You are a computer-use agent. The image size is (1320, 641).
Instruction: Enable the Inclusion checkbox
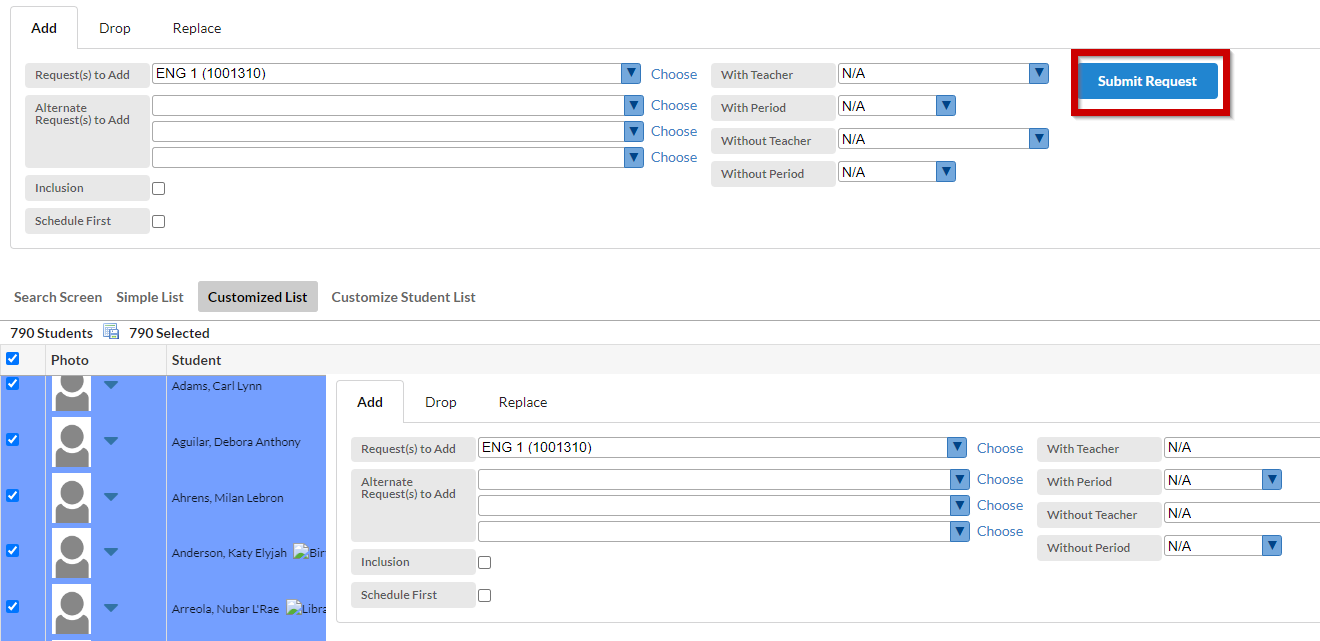pyautogui.click(x=157, y=187)
